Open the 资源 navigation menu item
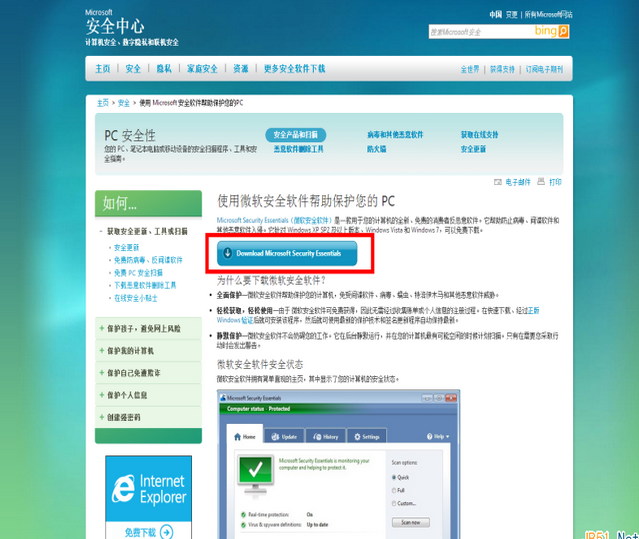This screenshot has height=539, width=639. point(240,68)
